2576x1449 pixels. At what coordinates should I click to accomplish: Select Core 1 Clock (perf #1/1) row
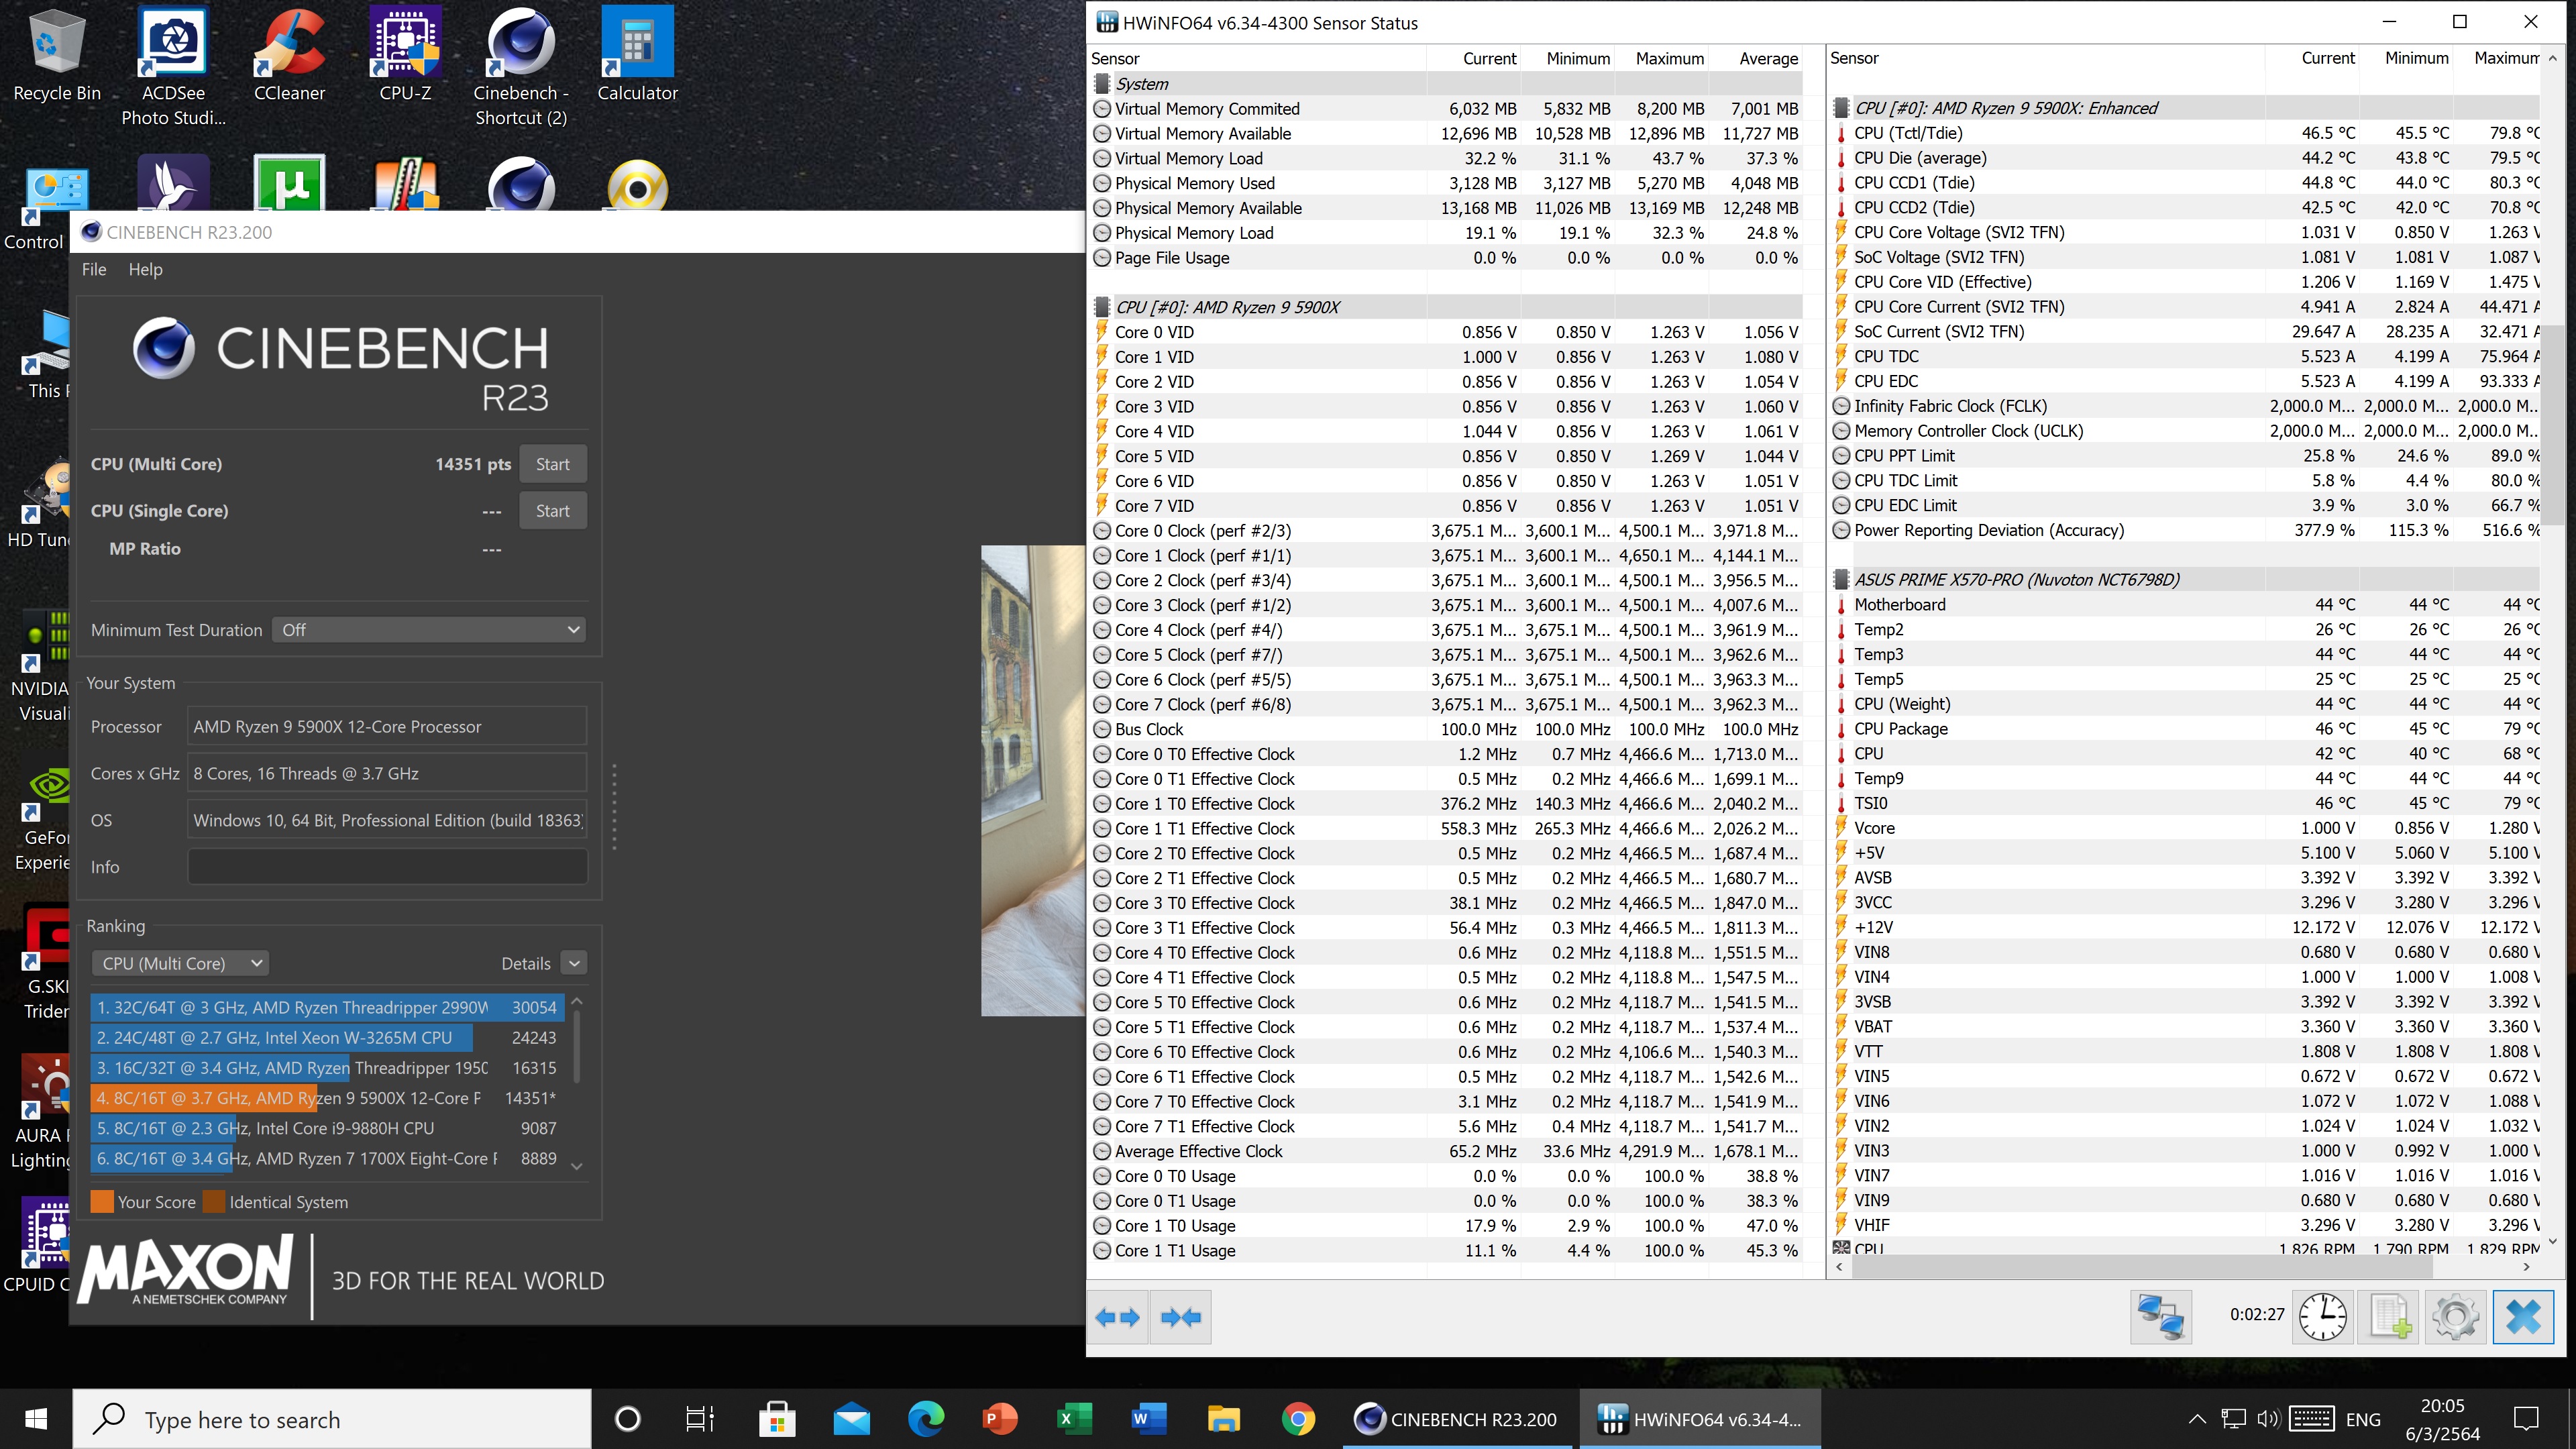[x=1447, y=555]
